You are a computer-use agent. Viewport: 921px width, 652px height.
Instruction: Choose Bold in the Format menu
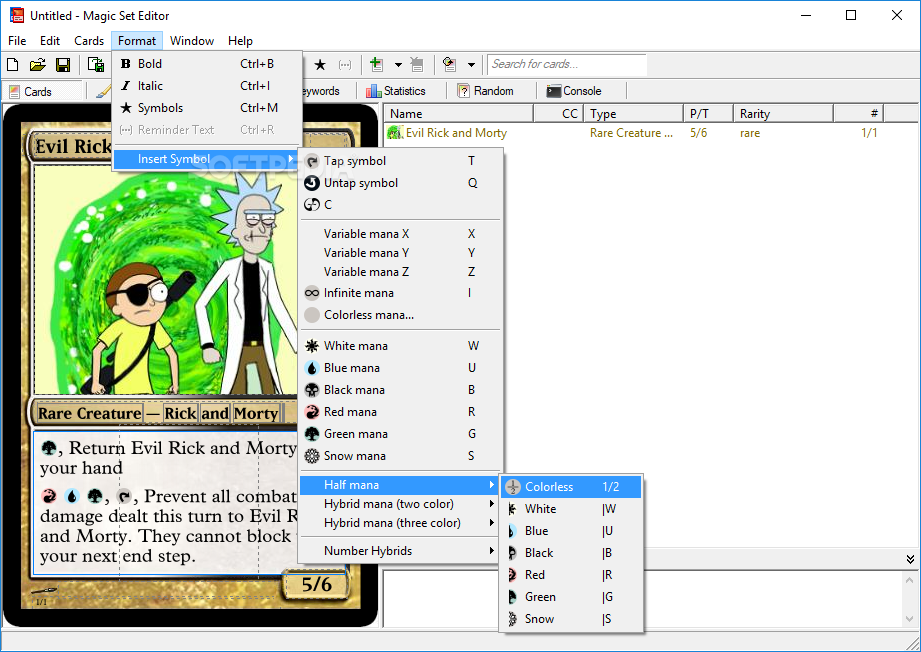(207, 63)
